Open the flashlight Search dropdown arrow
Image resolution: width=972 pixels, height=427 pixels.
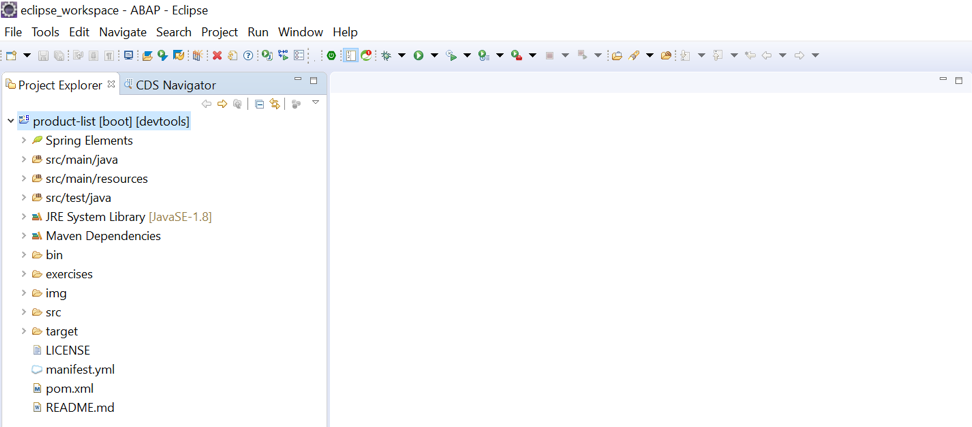(649, 55)
